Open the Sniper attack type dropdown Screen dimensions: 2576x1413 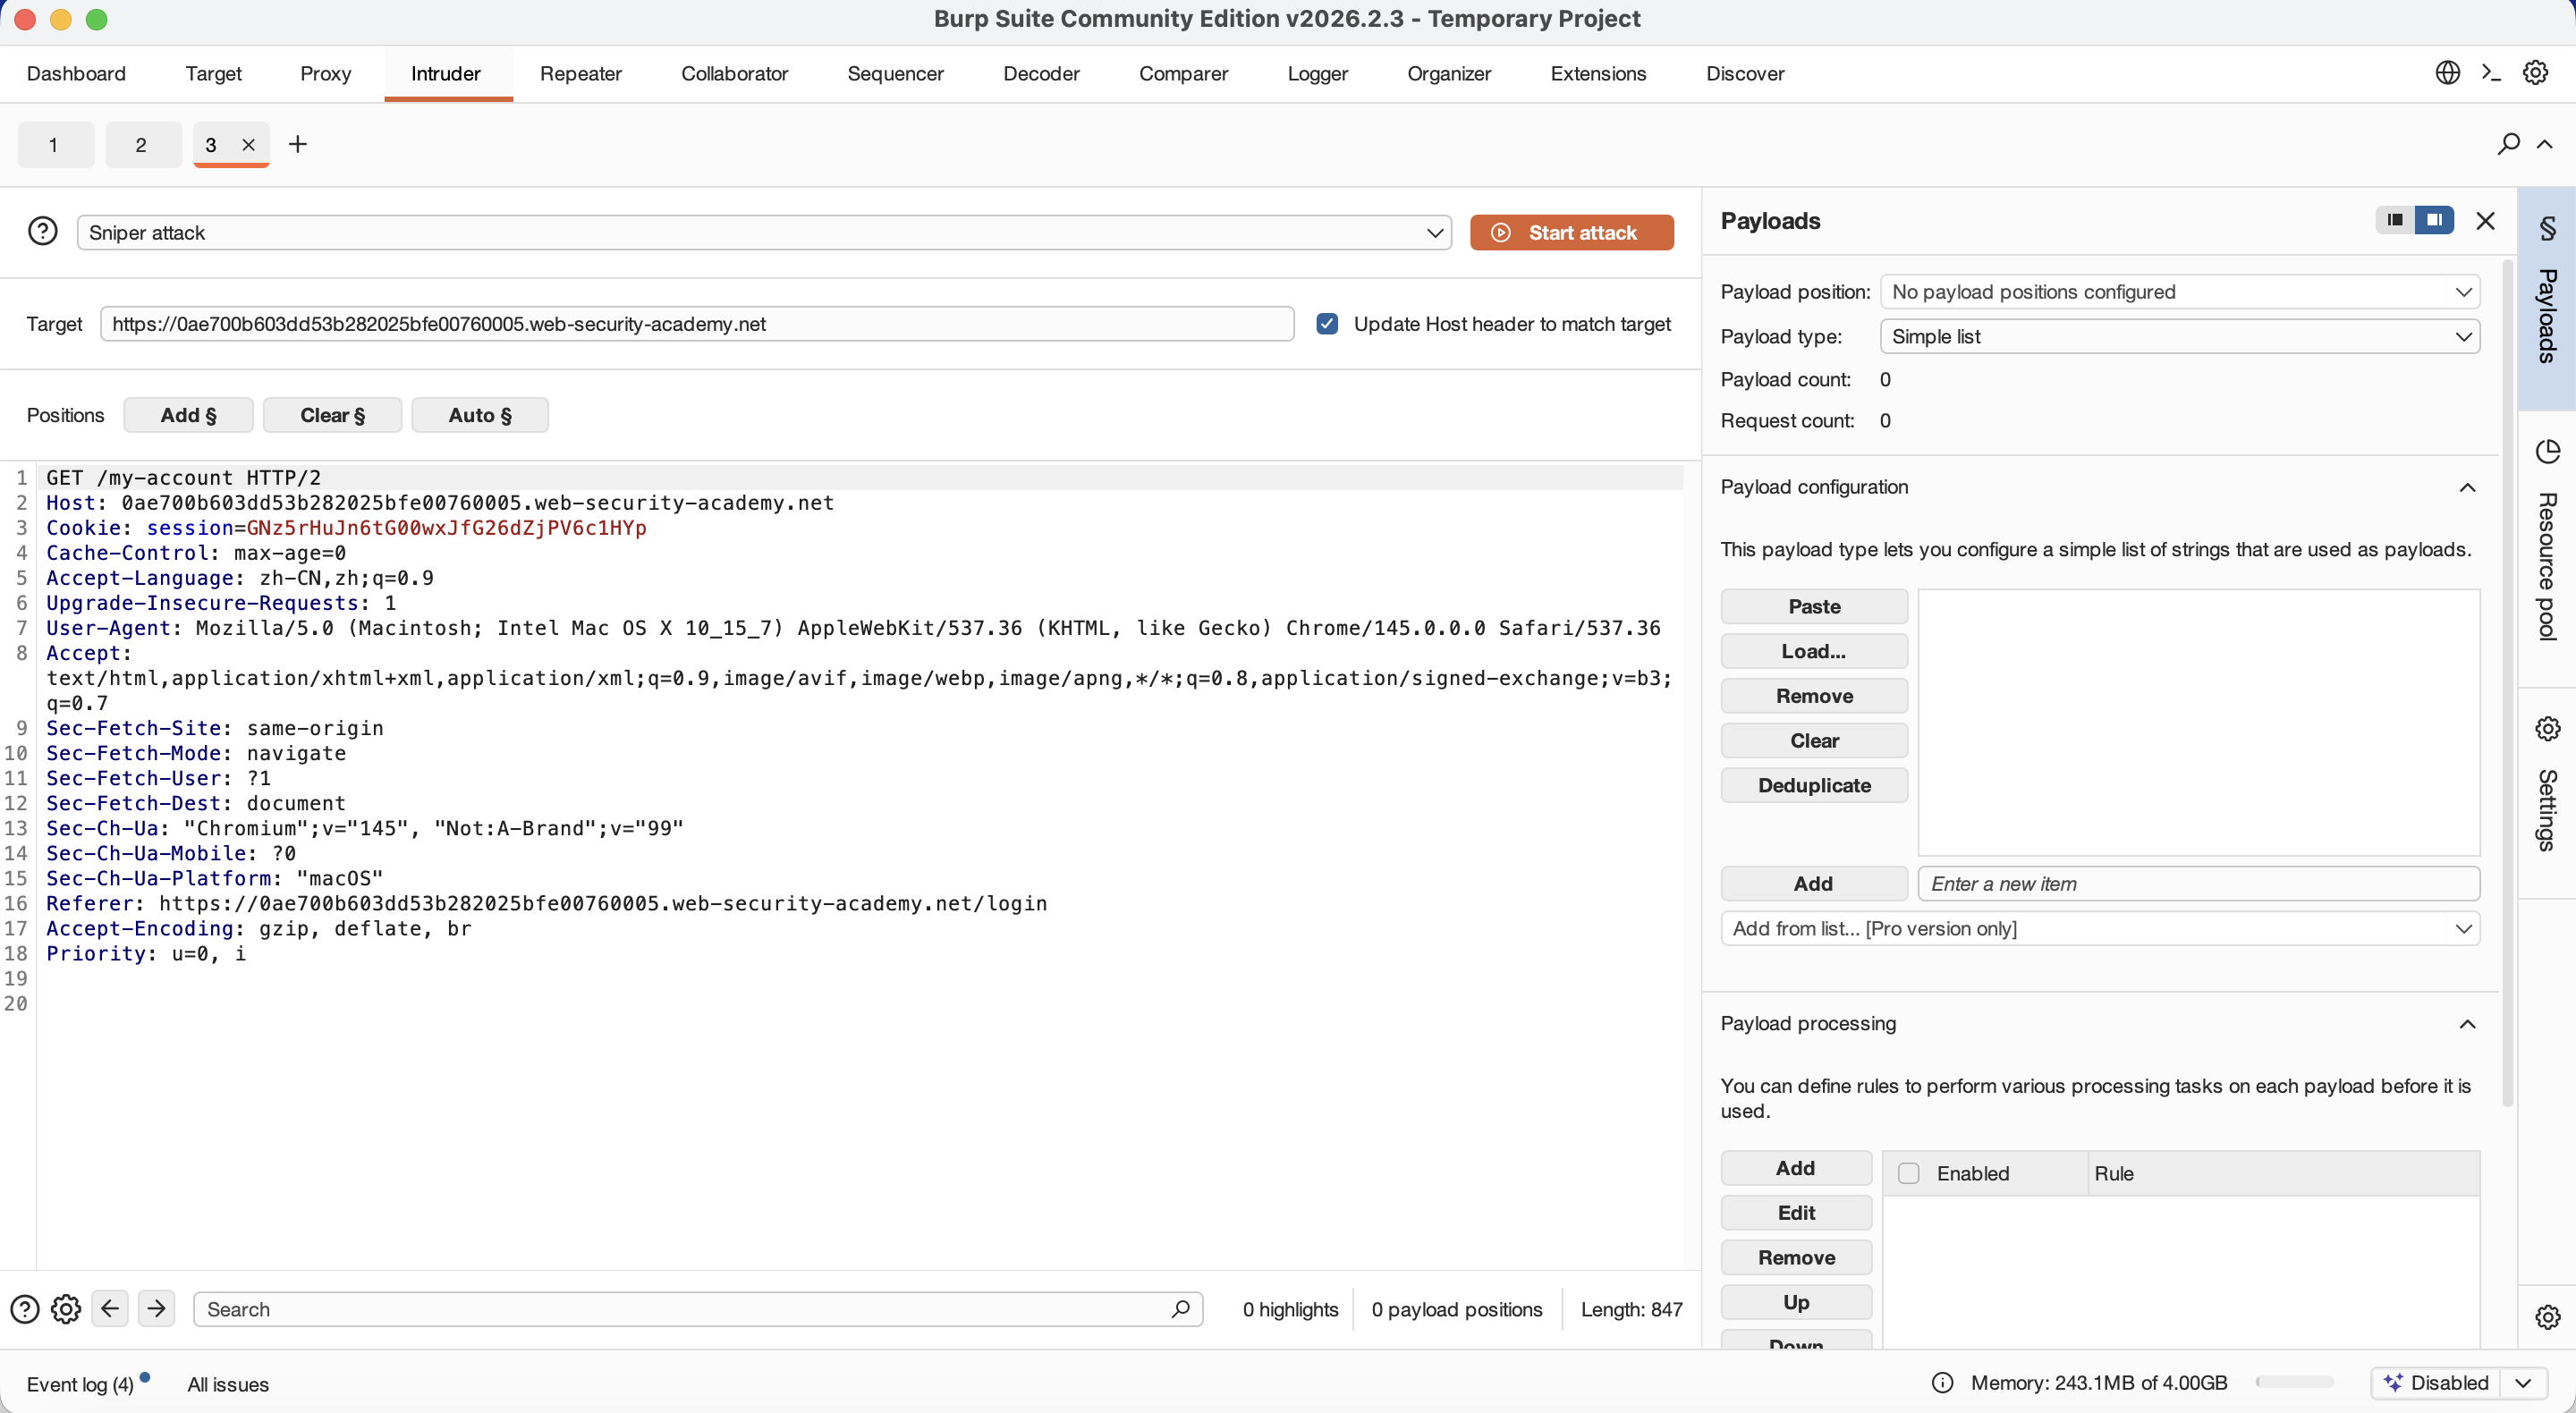[764, 233]
